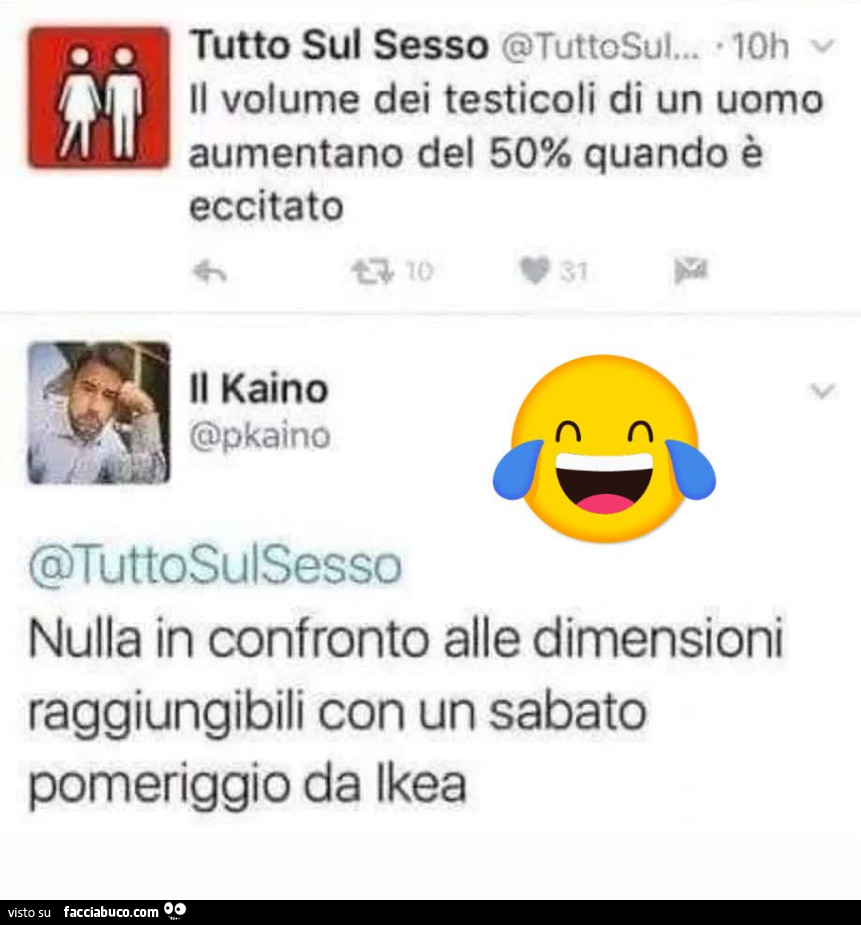The height and width of the screenshot is (925, 861).
Task: Open the Tutto Sul Sesso display name
Action: click(x=339, y=45)
